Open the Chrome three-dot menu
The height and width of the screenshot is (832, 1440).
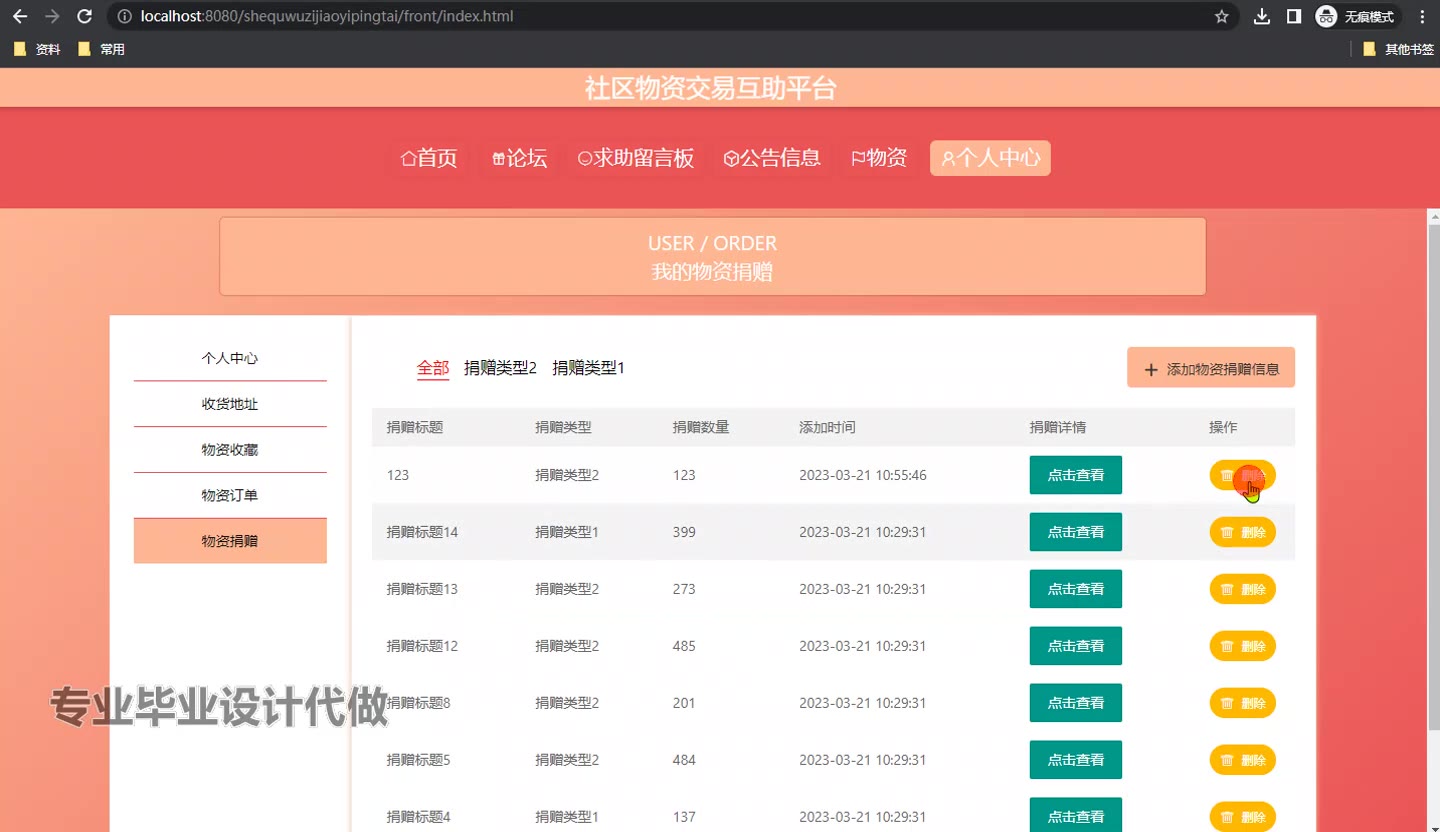point(1422,16)
